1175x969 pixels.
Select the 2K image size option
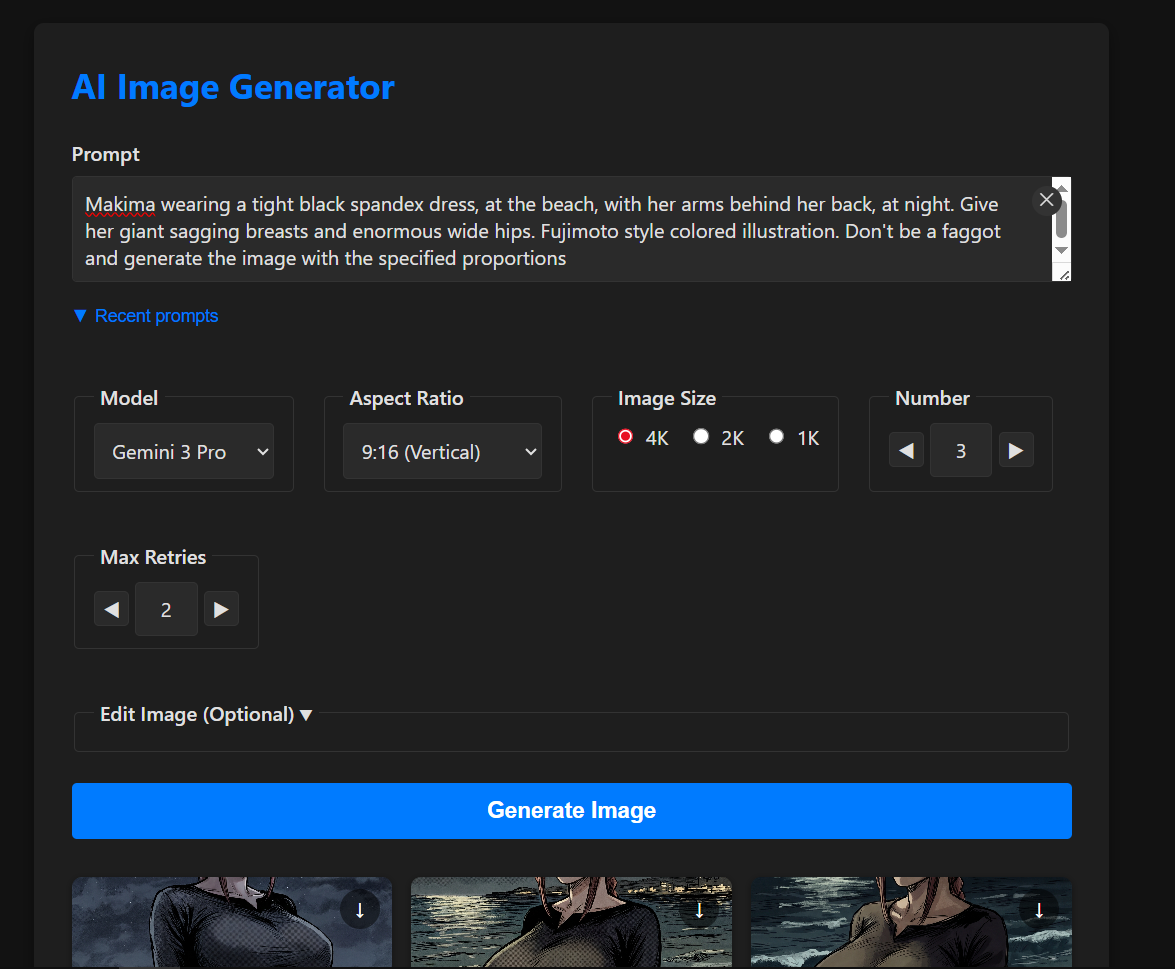[x=701, y=437]
